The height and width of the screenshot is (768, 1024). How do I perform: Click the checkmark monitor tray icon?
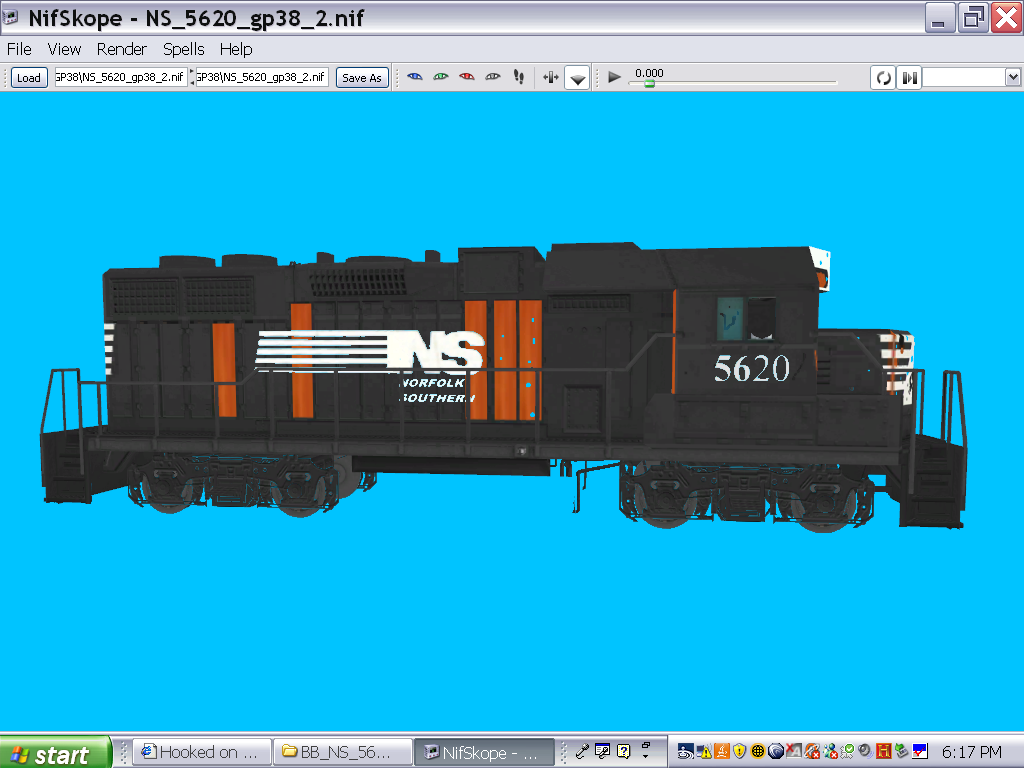(920, 751)
